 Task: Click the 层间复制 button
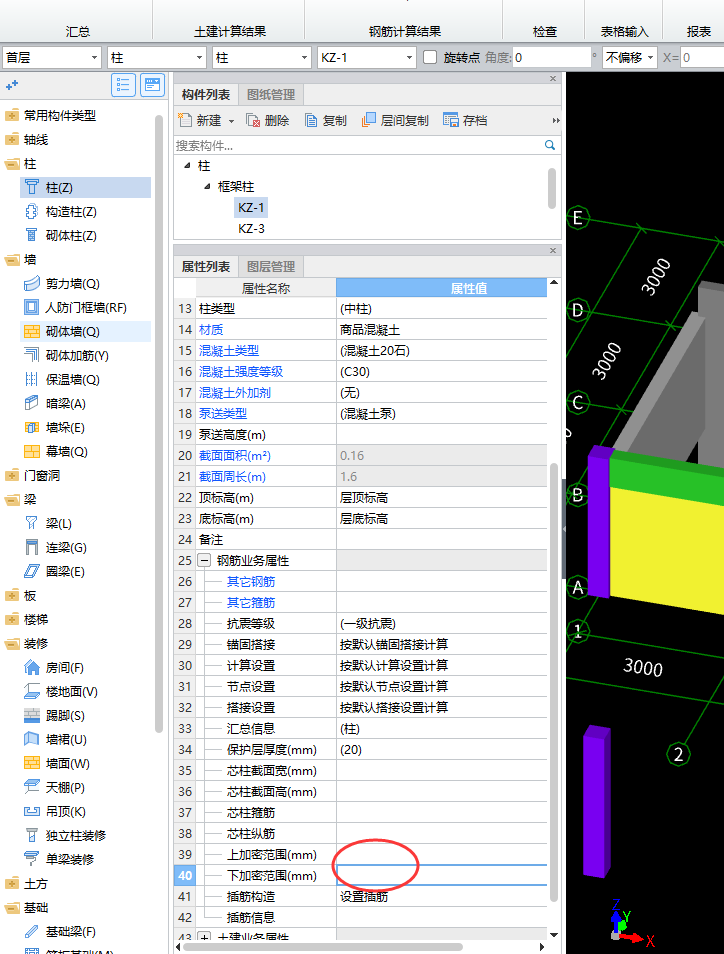pos(395,120)
